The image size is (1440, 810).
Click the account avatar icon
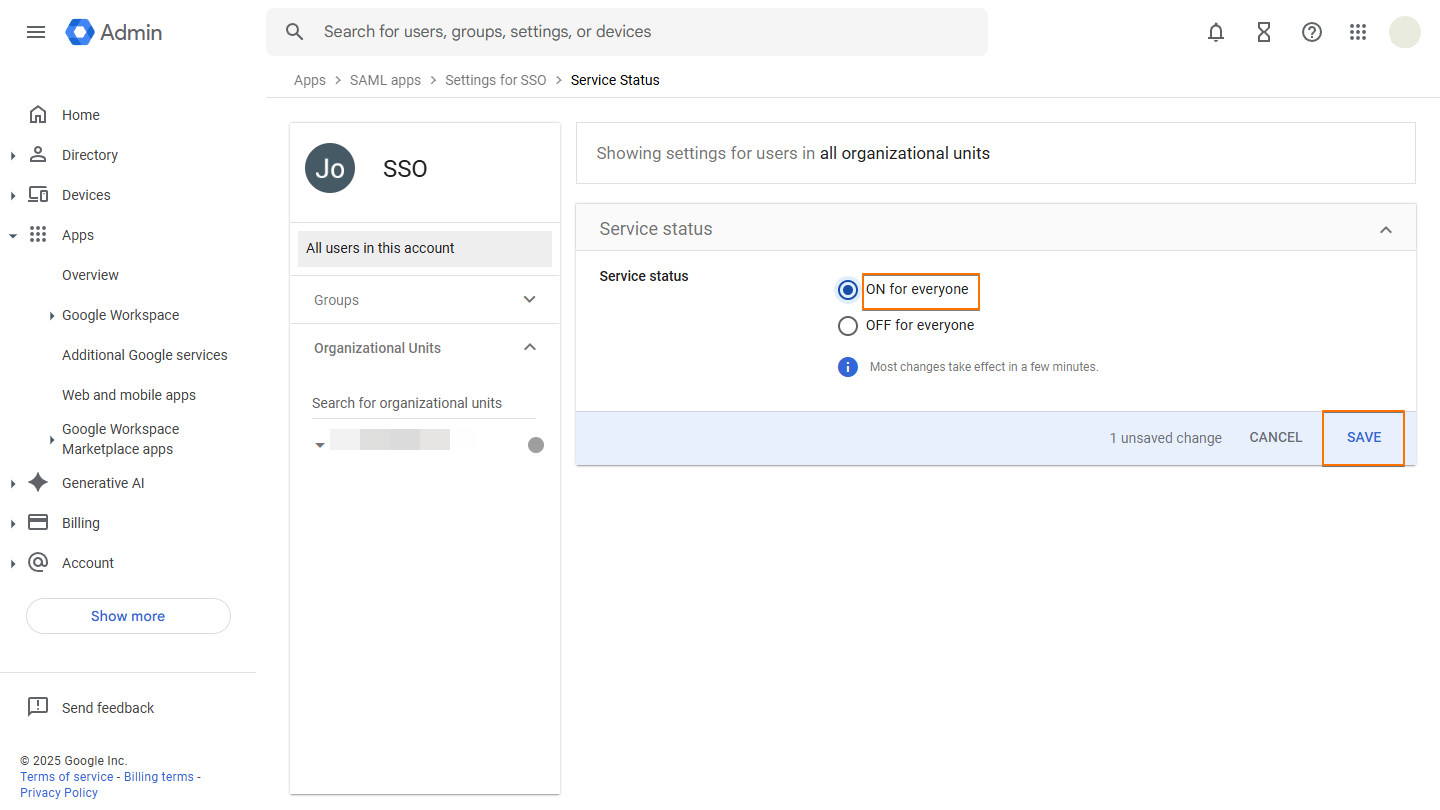(1405, 31)
